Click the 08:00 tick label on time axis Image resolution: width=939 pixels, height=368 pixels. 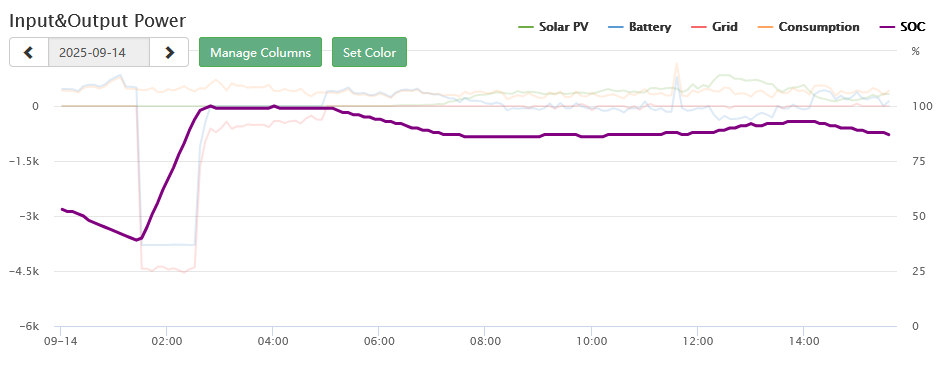(x=485, y=342)
